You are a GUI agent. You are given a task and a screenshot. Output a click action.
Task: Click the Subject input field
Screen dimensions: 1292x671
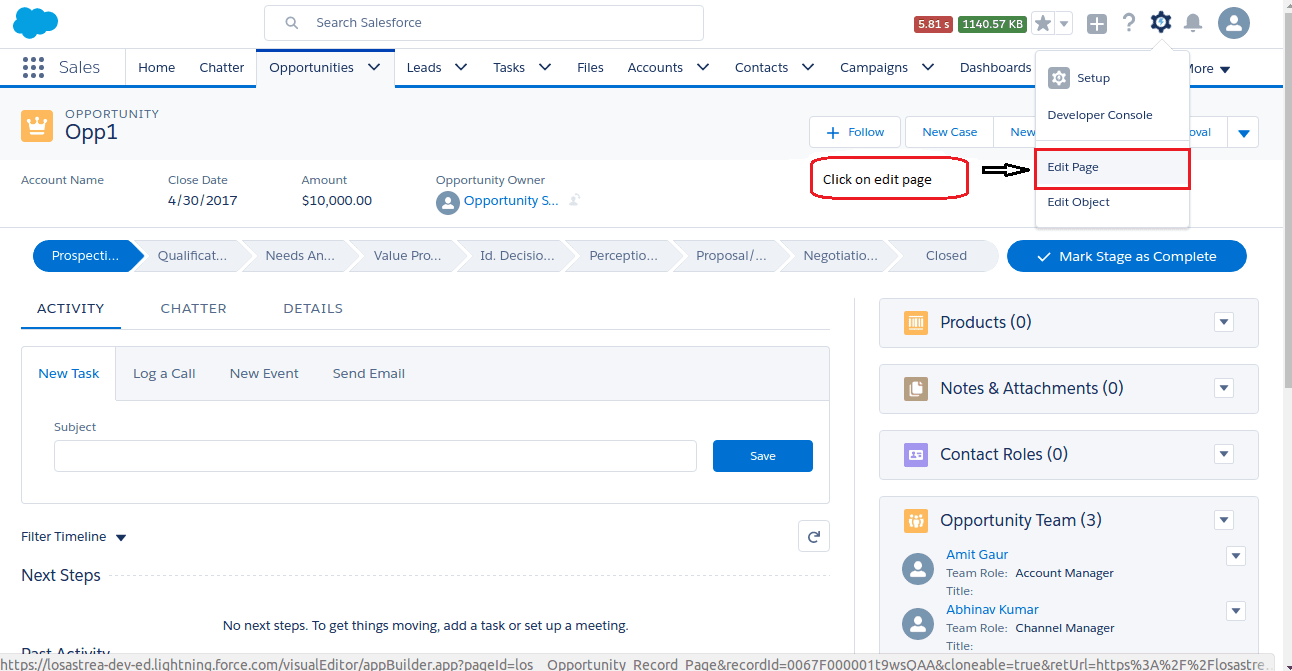pos(375,456)
